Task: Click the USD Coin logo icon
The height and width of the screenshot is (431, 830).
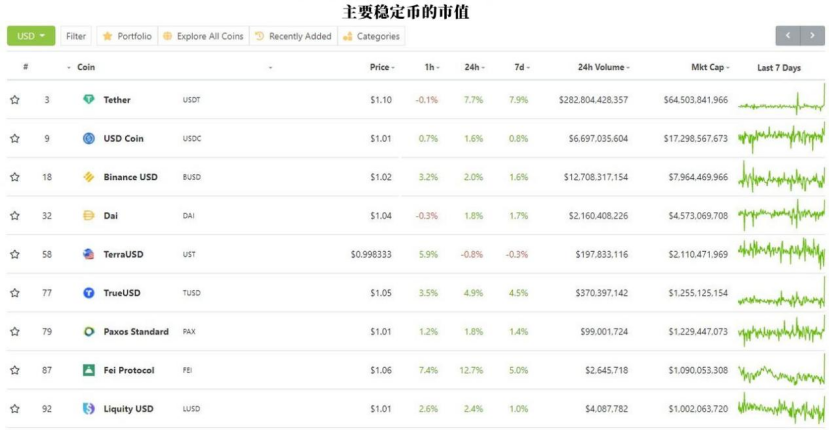Action: [x=88, y=138]
